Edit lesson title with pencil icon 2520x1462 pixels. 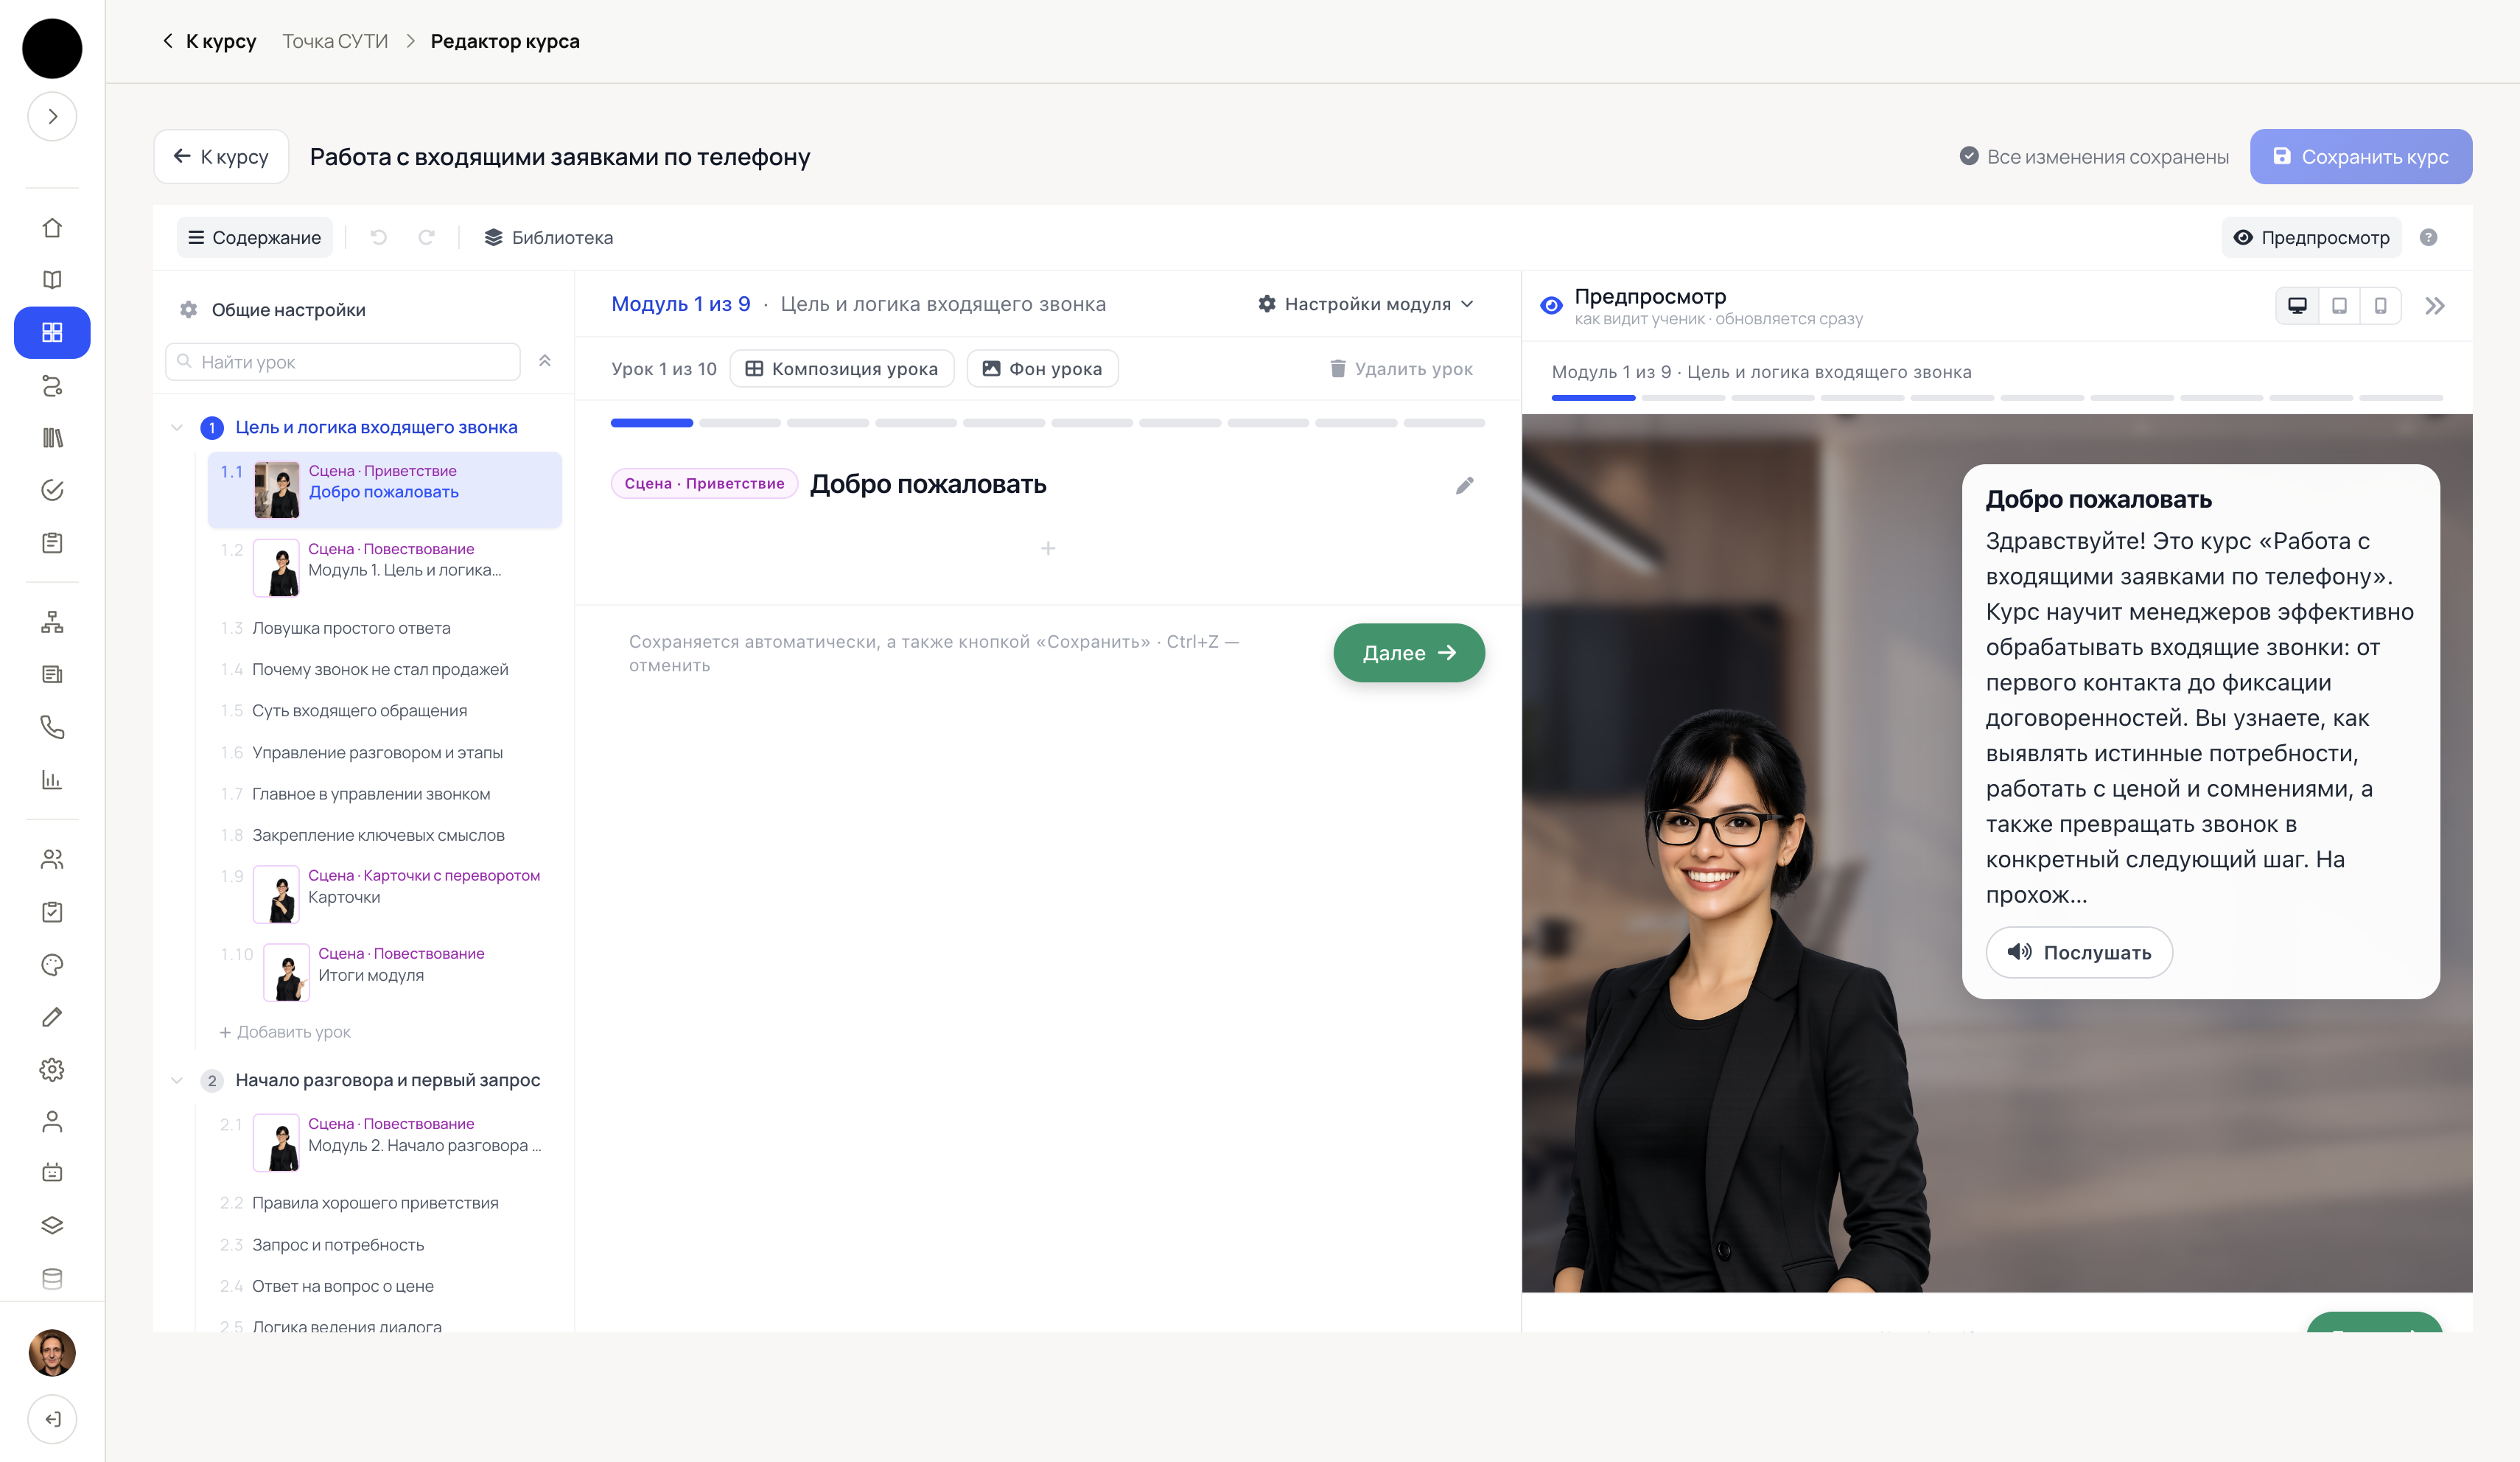point(1464,485)
